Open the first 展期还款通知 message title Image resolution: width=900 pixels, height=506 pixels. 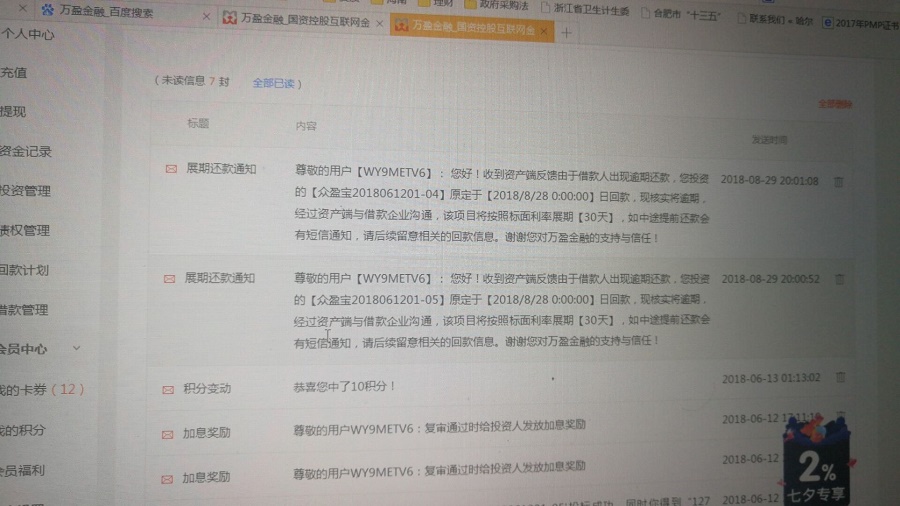point(220,169)
